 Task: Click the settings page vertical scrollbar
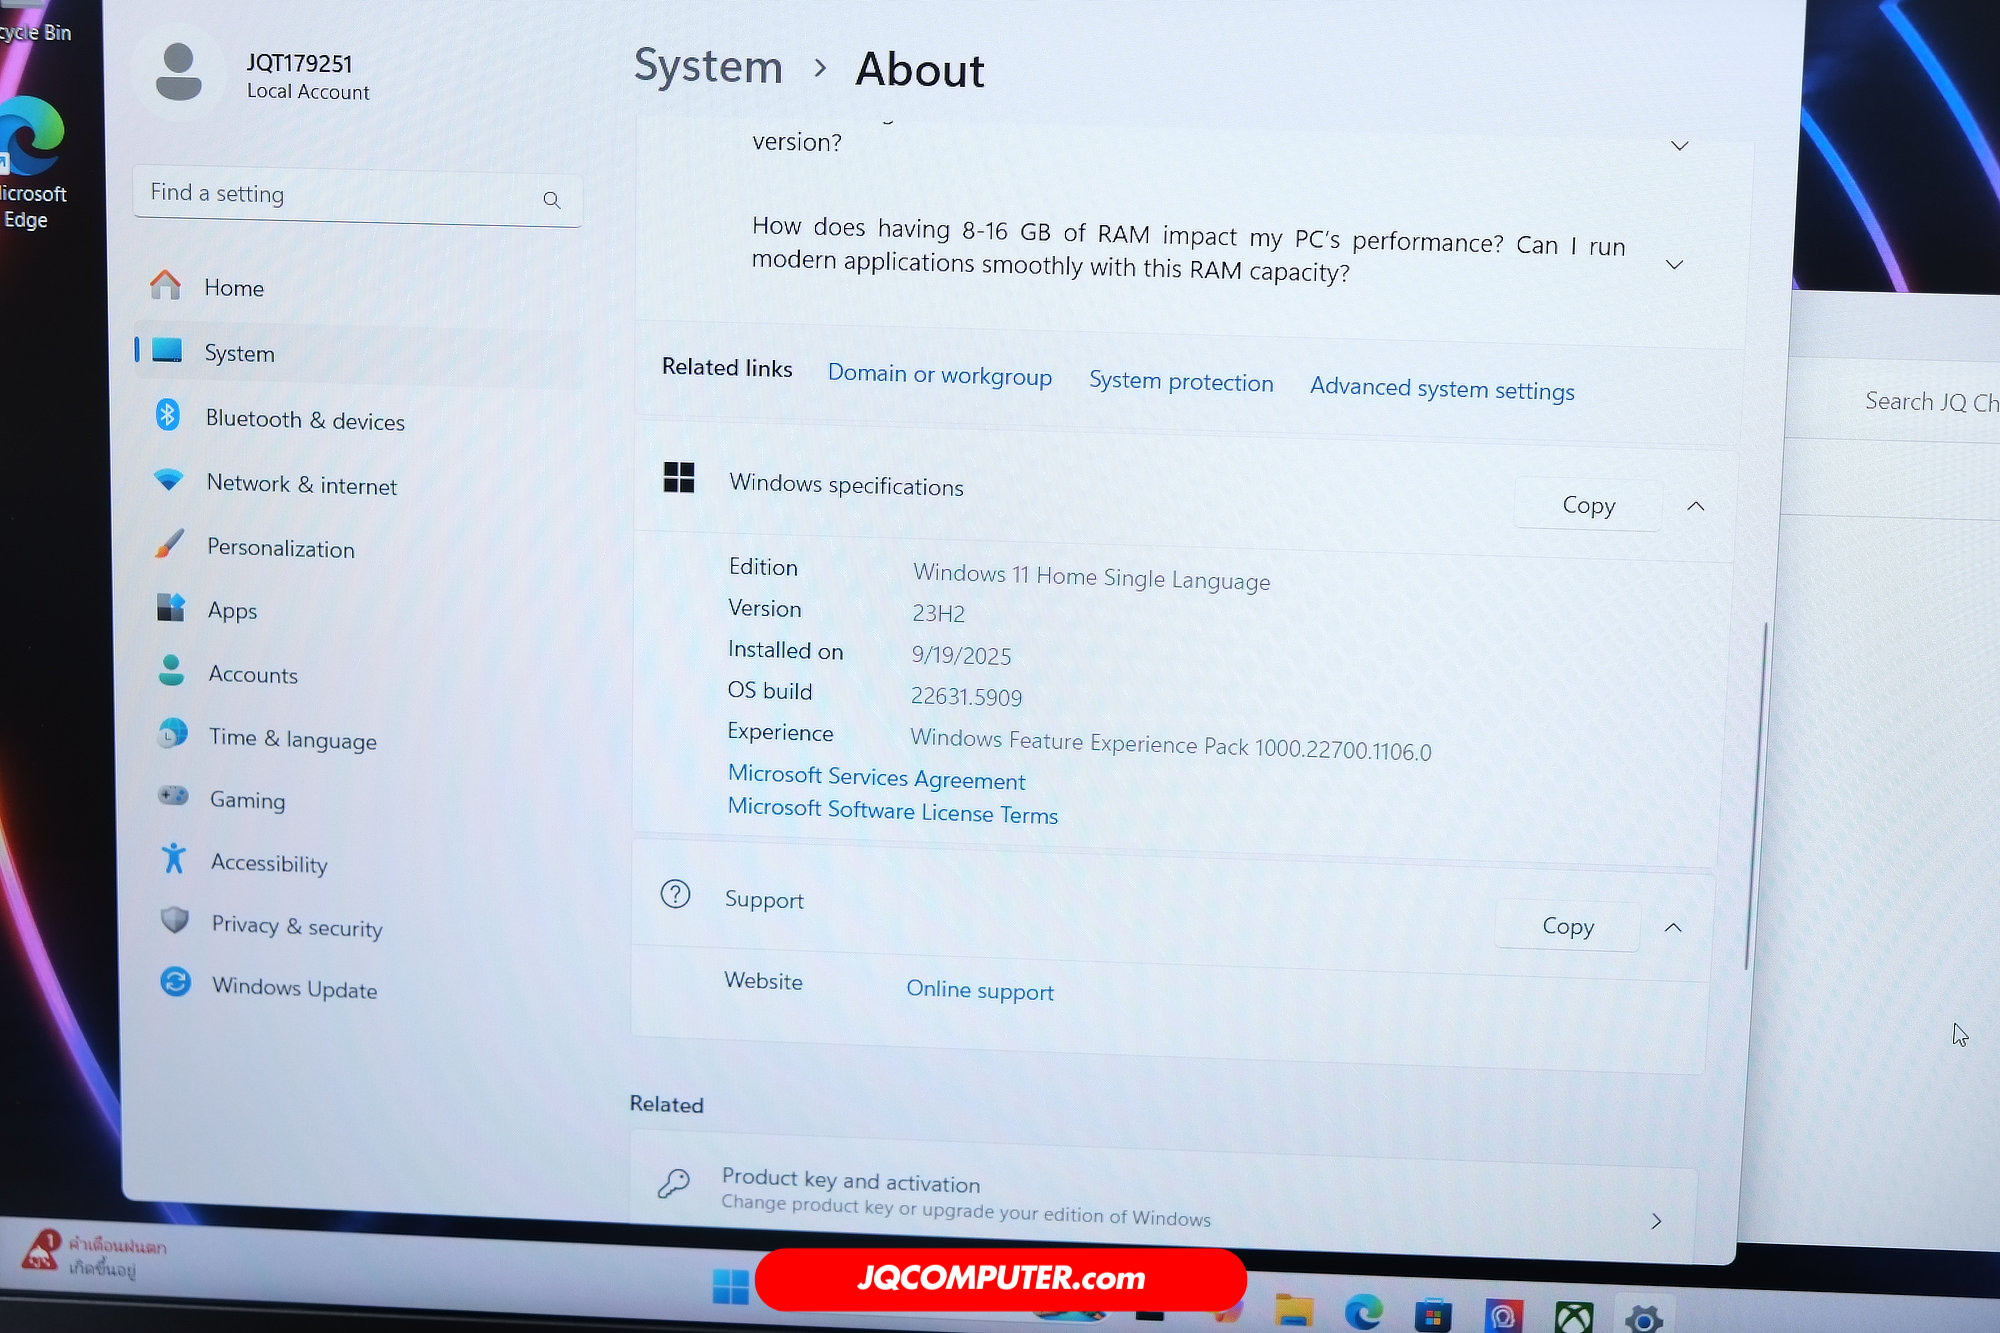point(1756,795)
